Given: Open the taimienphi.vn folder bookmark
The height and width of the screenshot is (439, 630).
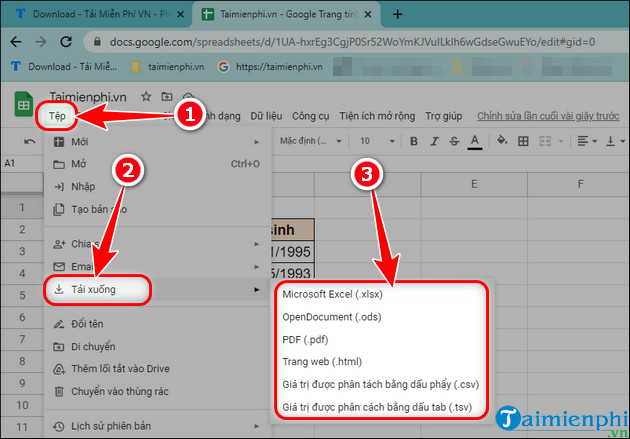Looking at the screenshot, I should click(168, 67).
